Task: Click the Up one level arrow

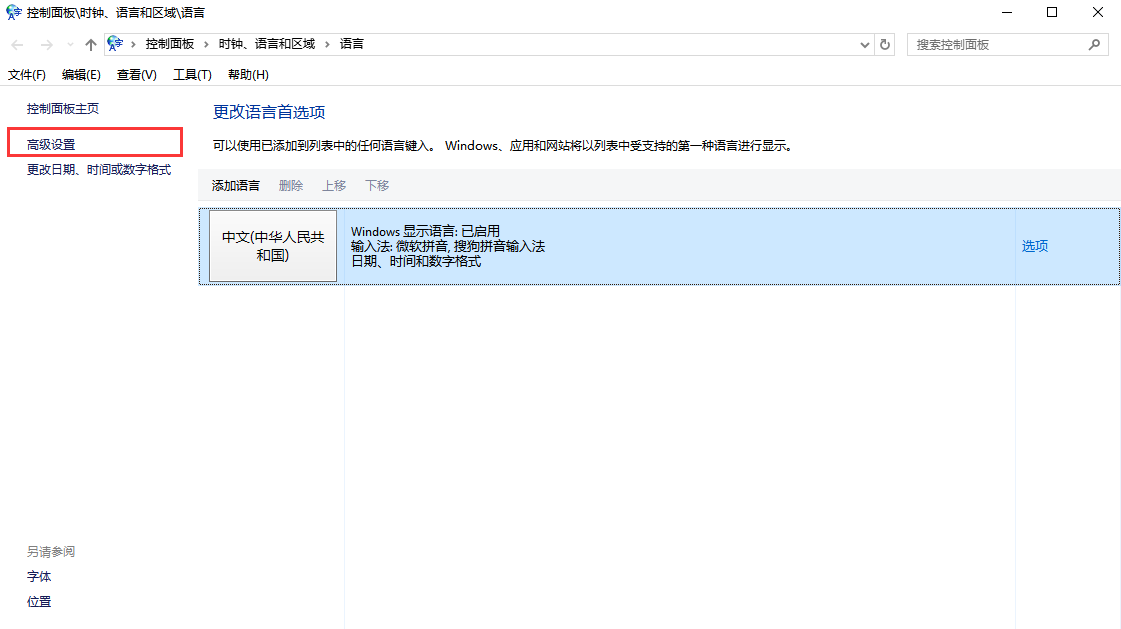Action: pyautogui.click(x=91, y=45)
